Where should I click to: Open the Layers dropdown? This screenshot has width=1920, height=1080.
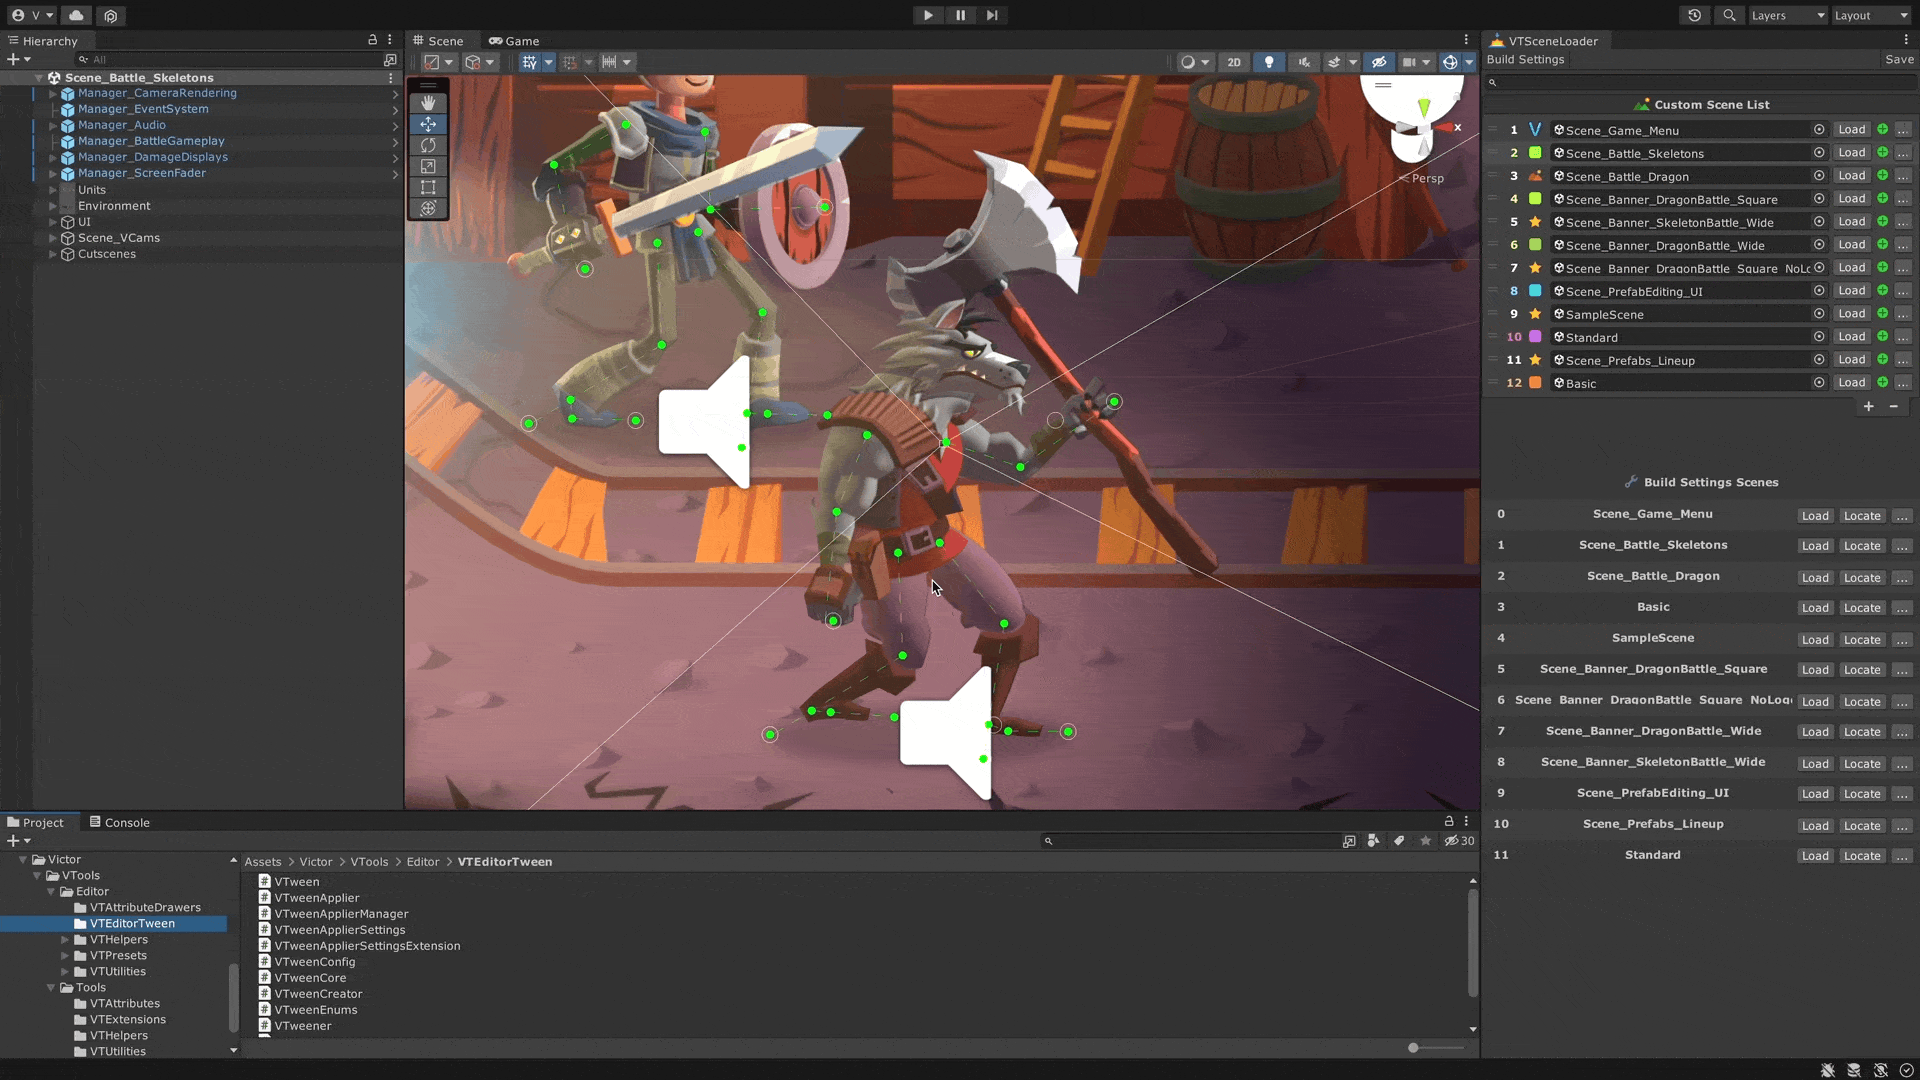(x=1786, y=15)
